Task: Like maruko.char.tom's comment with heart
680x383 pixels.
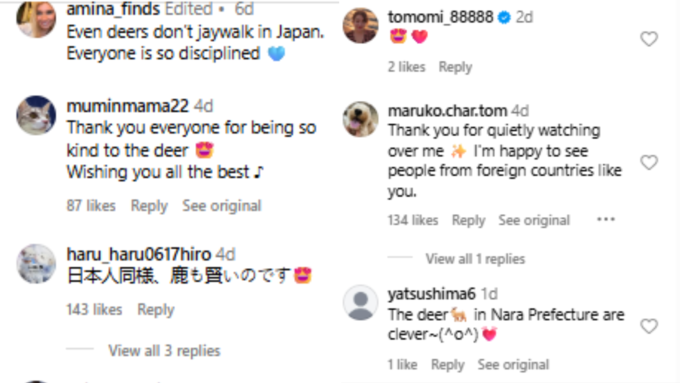Action: click(649, 162)
